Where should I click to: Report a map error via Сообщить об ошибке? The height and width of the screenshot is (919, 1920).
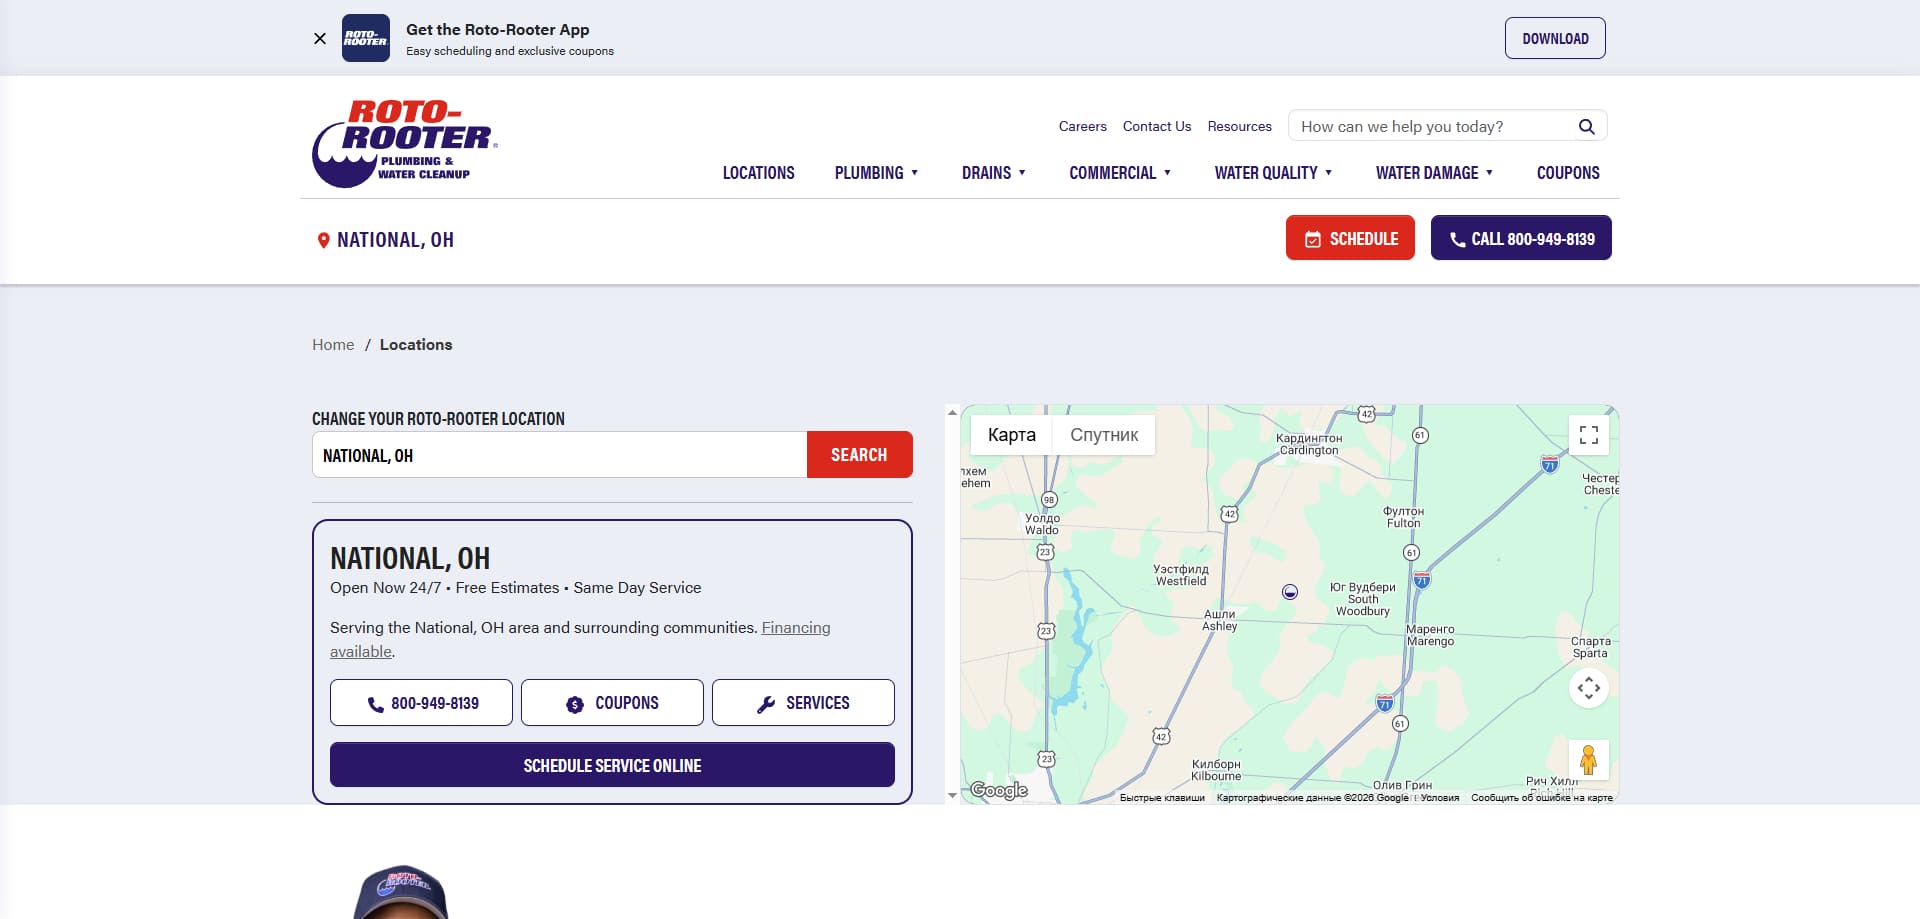[x=1542, y=798]
